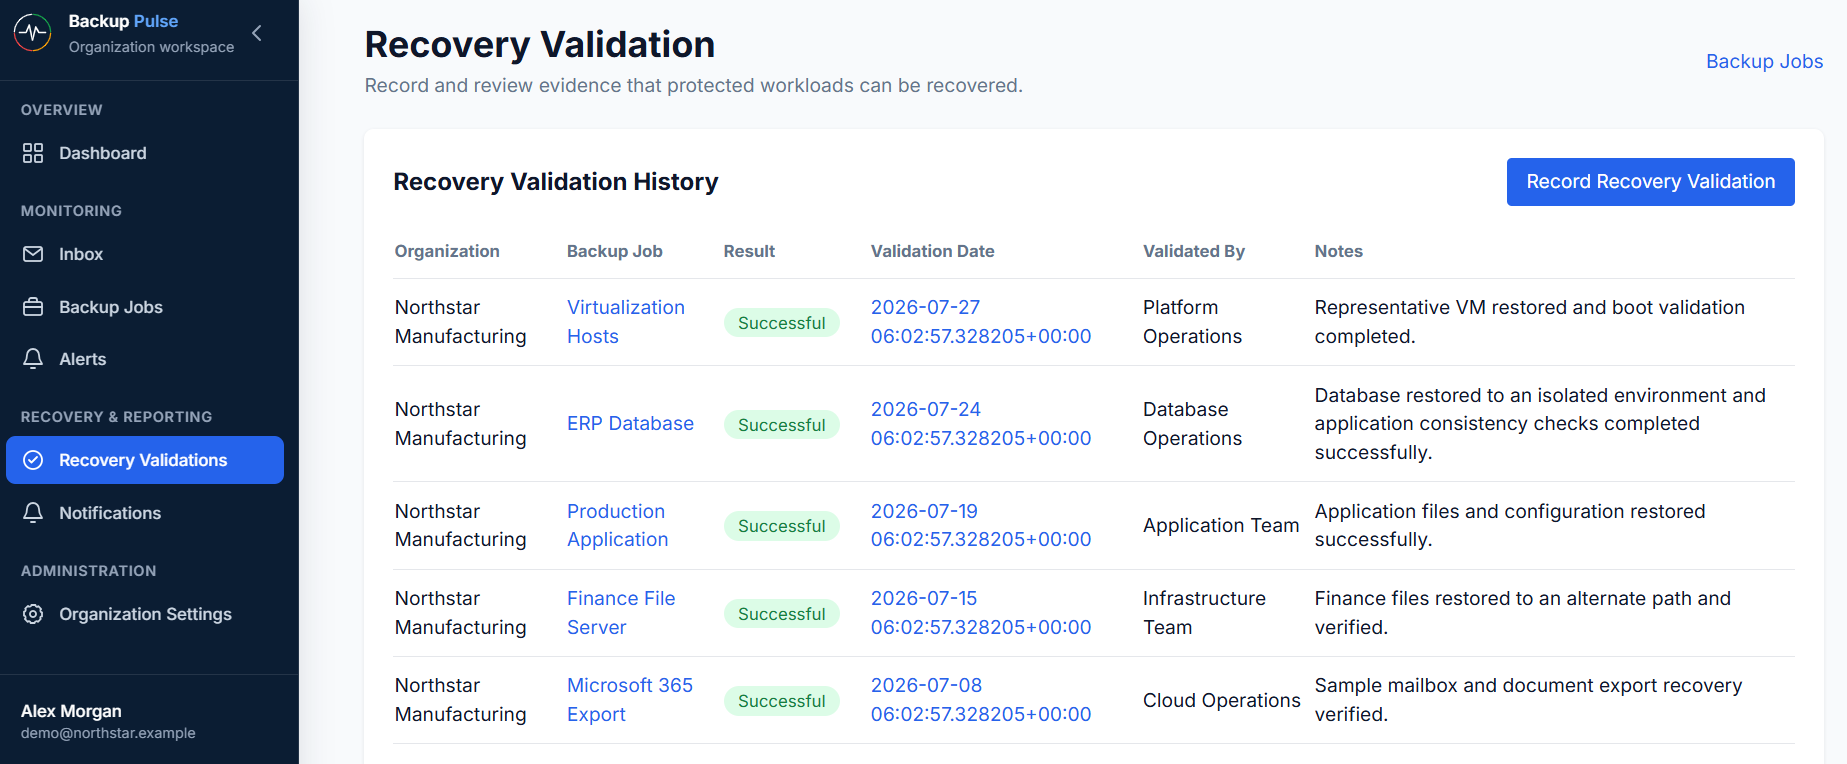Open the ERP Database backup job
This screenshot has height=764, width=1847.
pyautogui.click(x=630, y=424)
